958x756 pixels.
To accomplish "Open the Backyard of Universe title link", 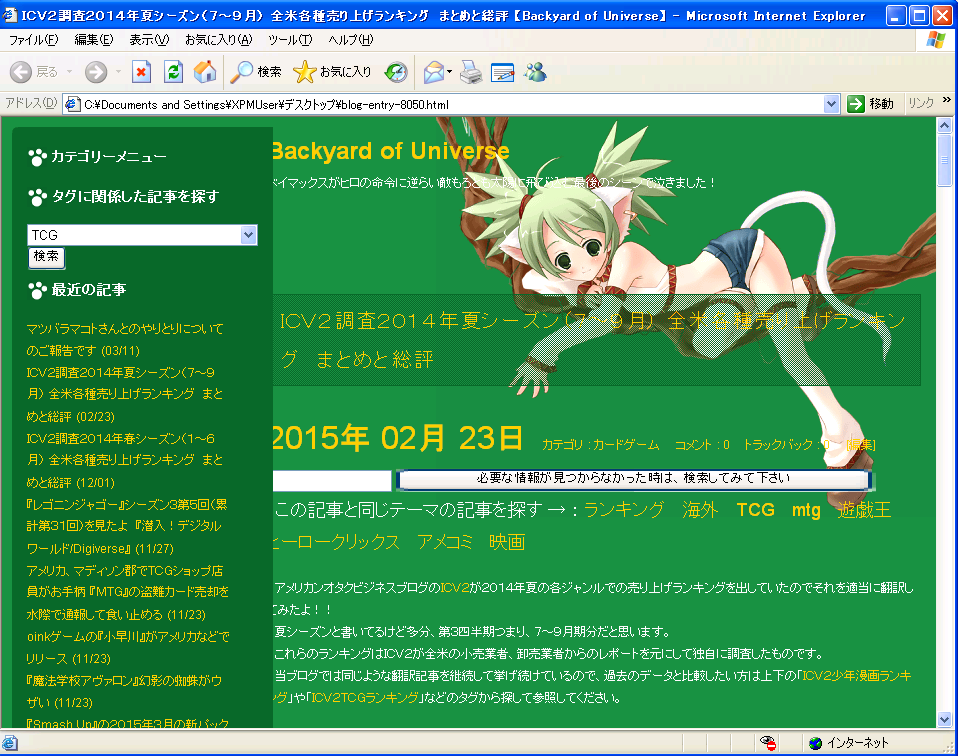I will pyautogui.click(x=391, y=151).
